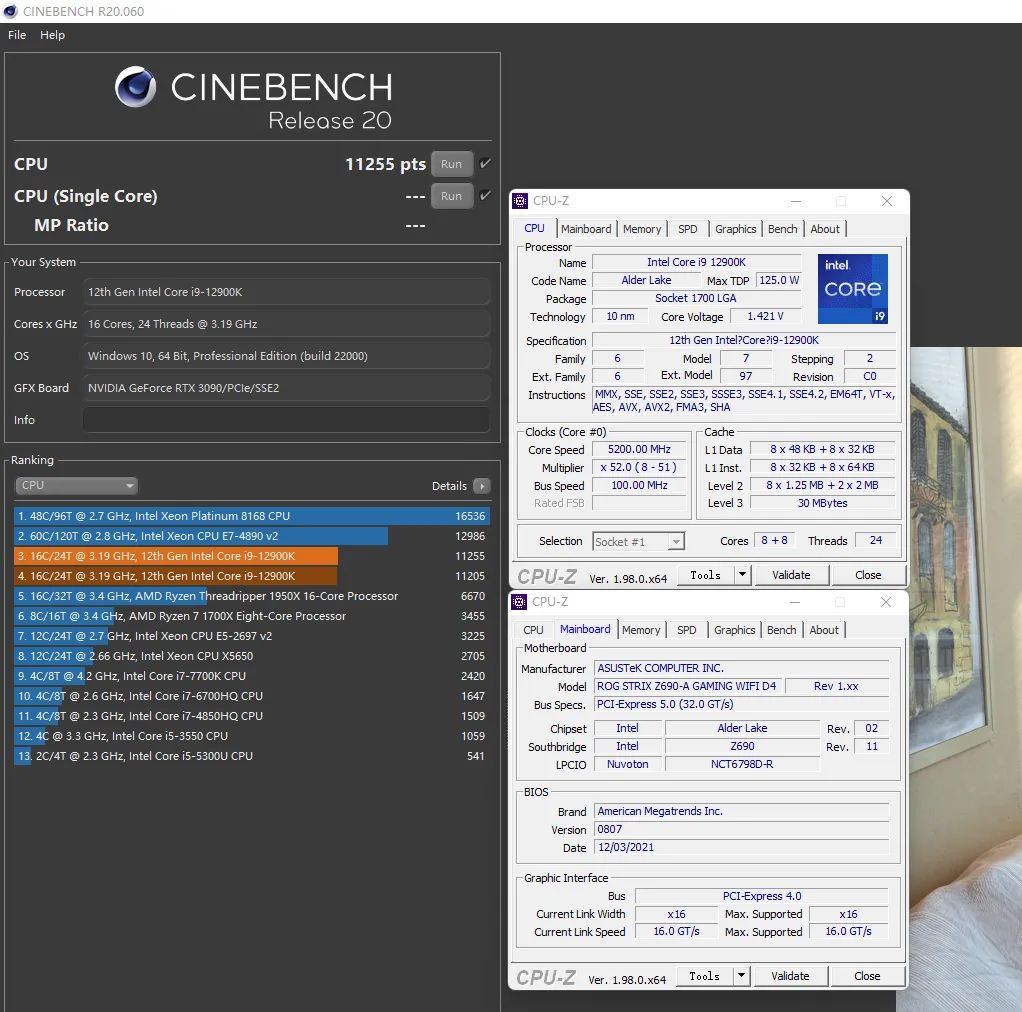Viewport: 1022px width, 1012px height.
Task: Switch to the Memory tab in upper CPU-Z
Action: point(642,229)
